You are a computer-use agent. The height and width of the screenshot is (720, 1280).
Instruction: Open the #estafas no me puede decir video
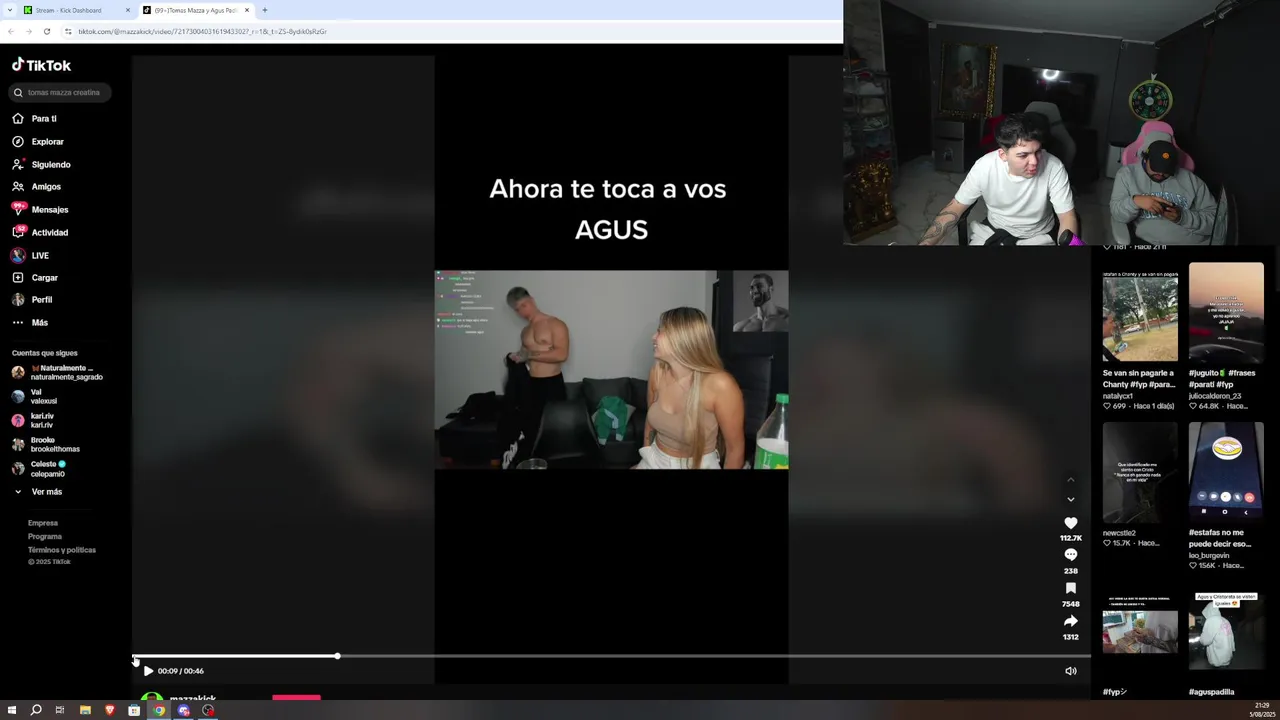point(1226,472)
